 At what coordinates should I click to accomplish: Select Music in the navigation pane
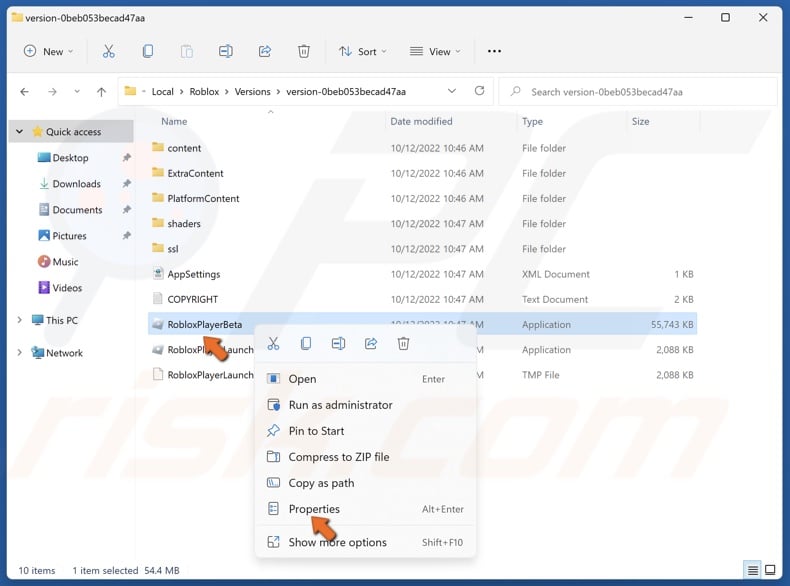click(x=65, y=262)
